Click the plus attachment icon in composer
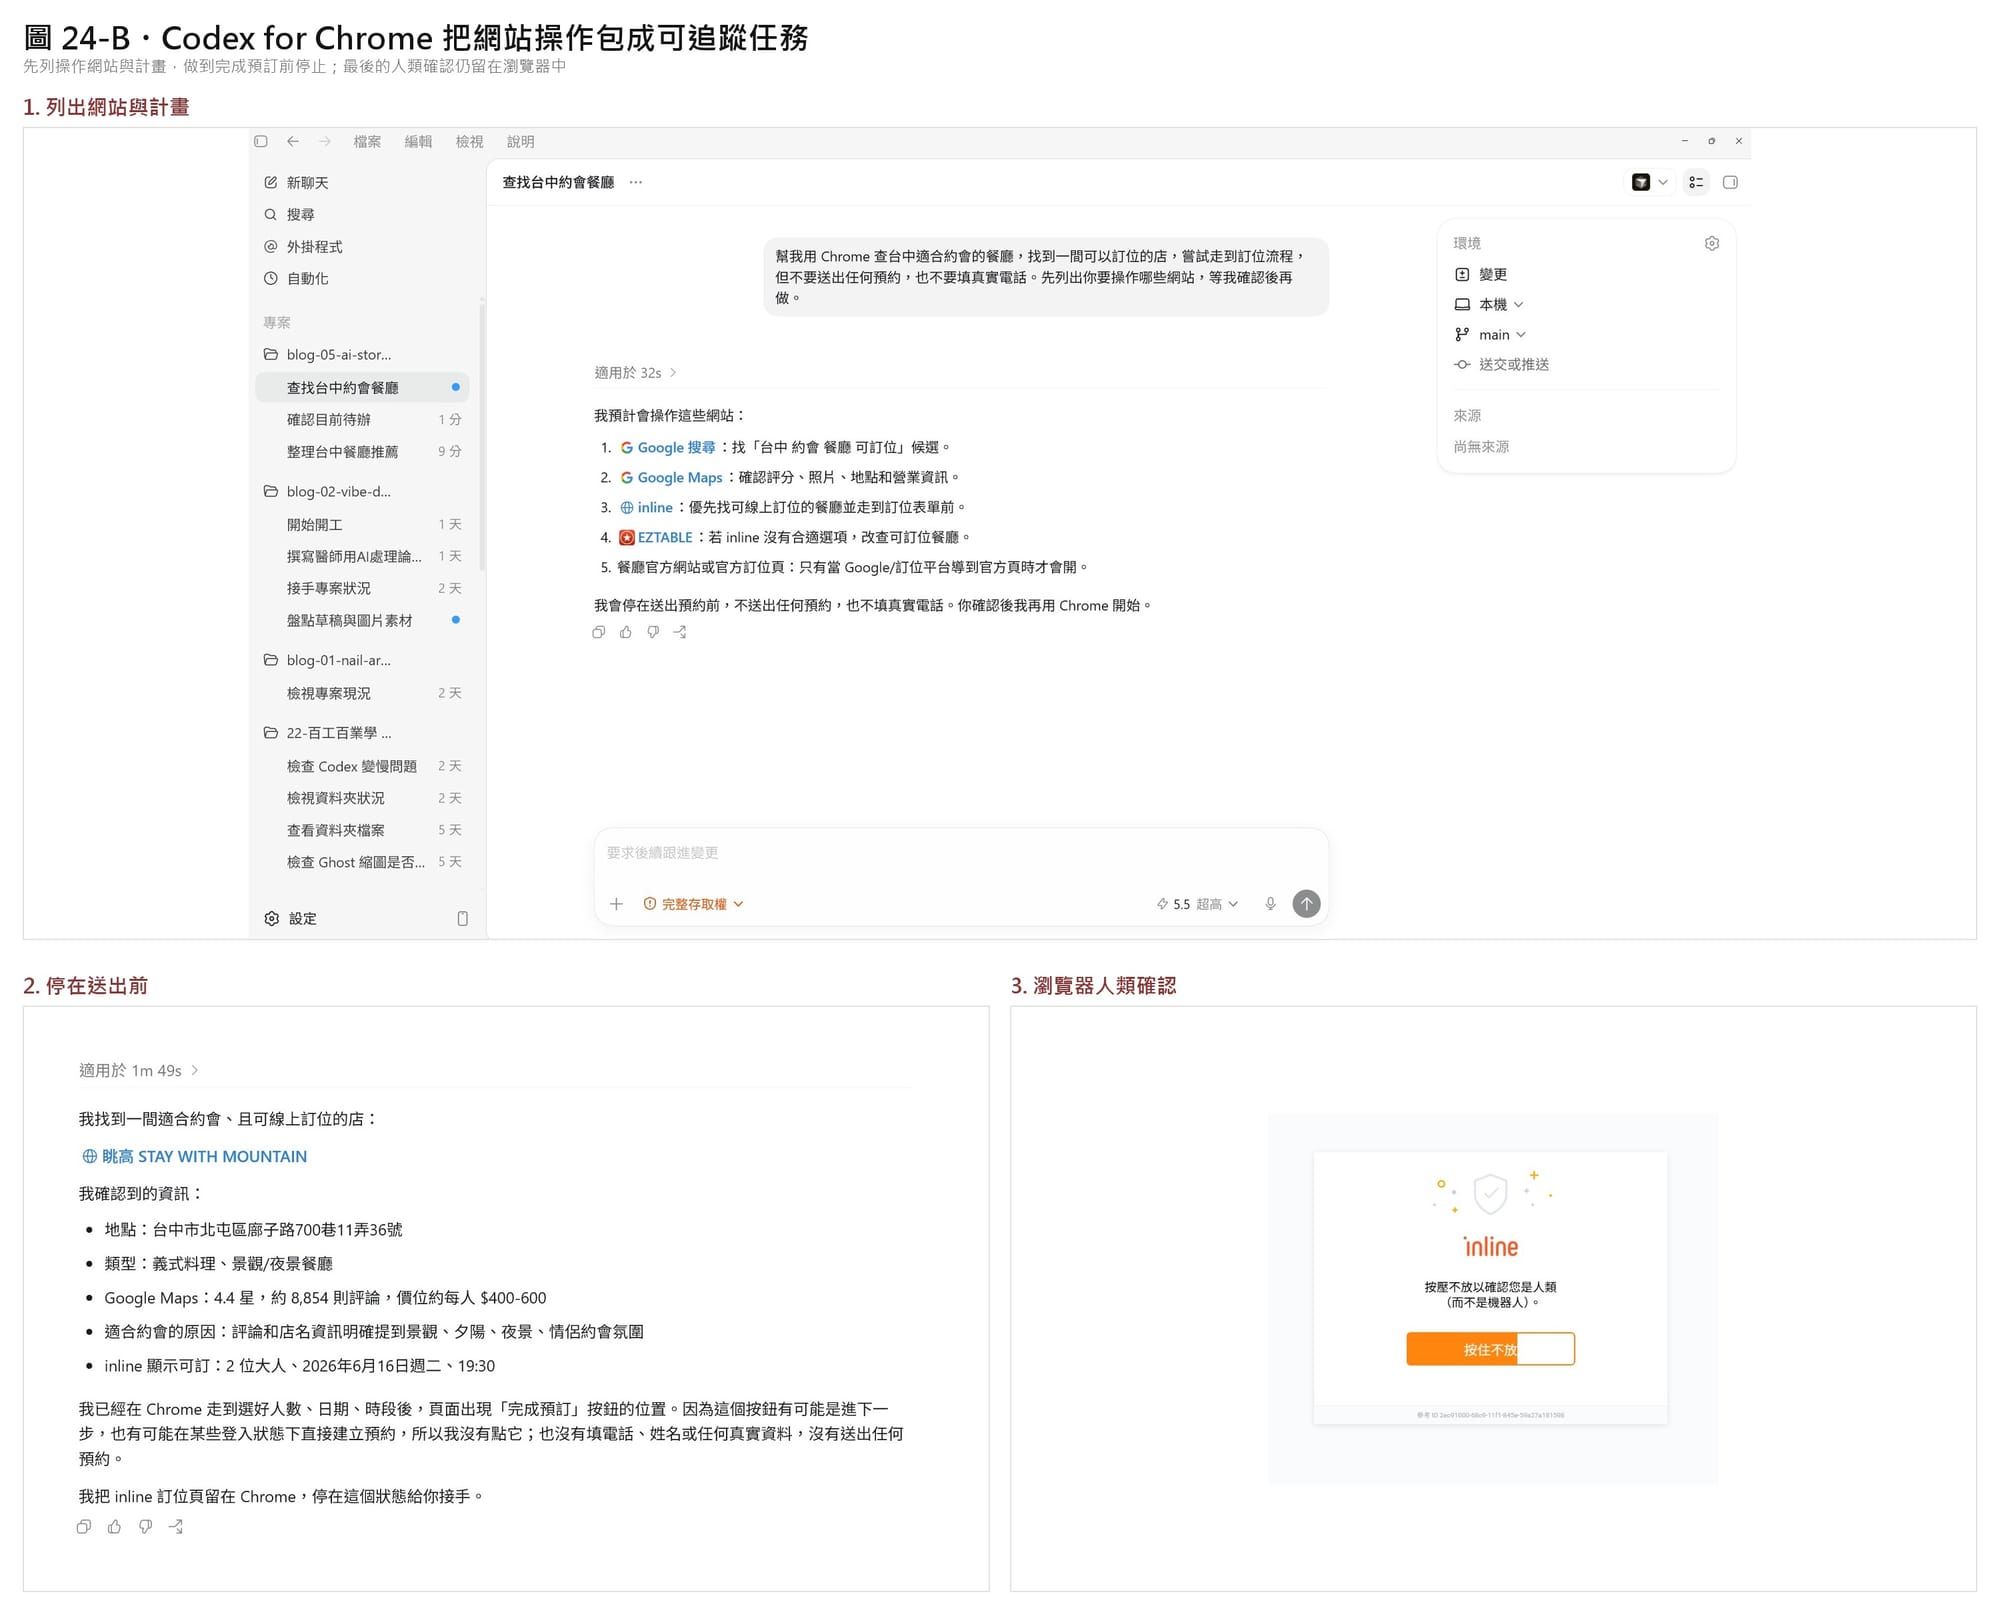This screenshot has height=1615, width=2000. click(617, 905)
